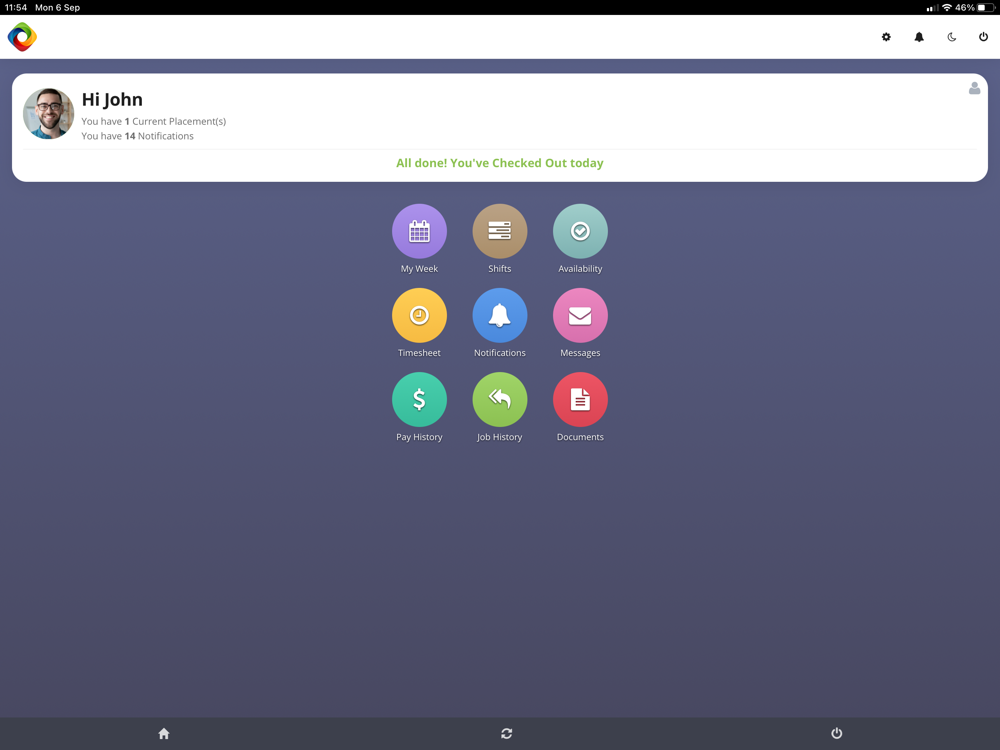
Task: Click the colorful app logo
Action: [22, 37]
